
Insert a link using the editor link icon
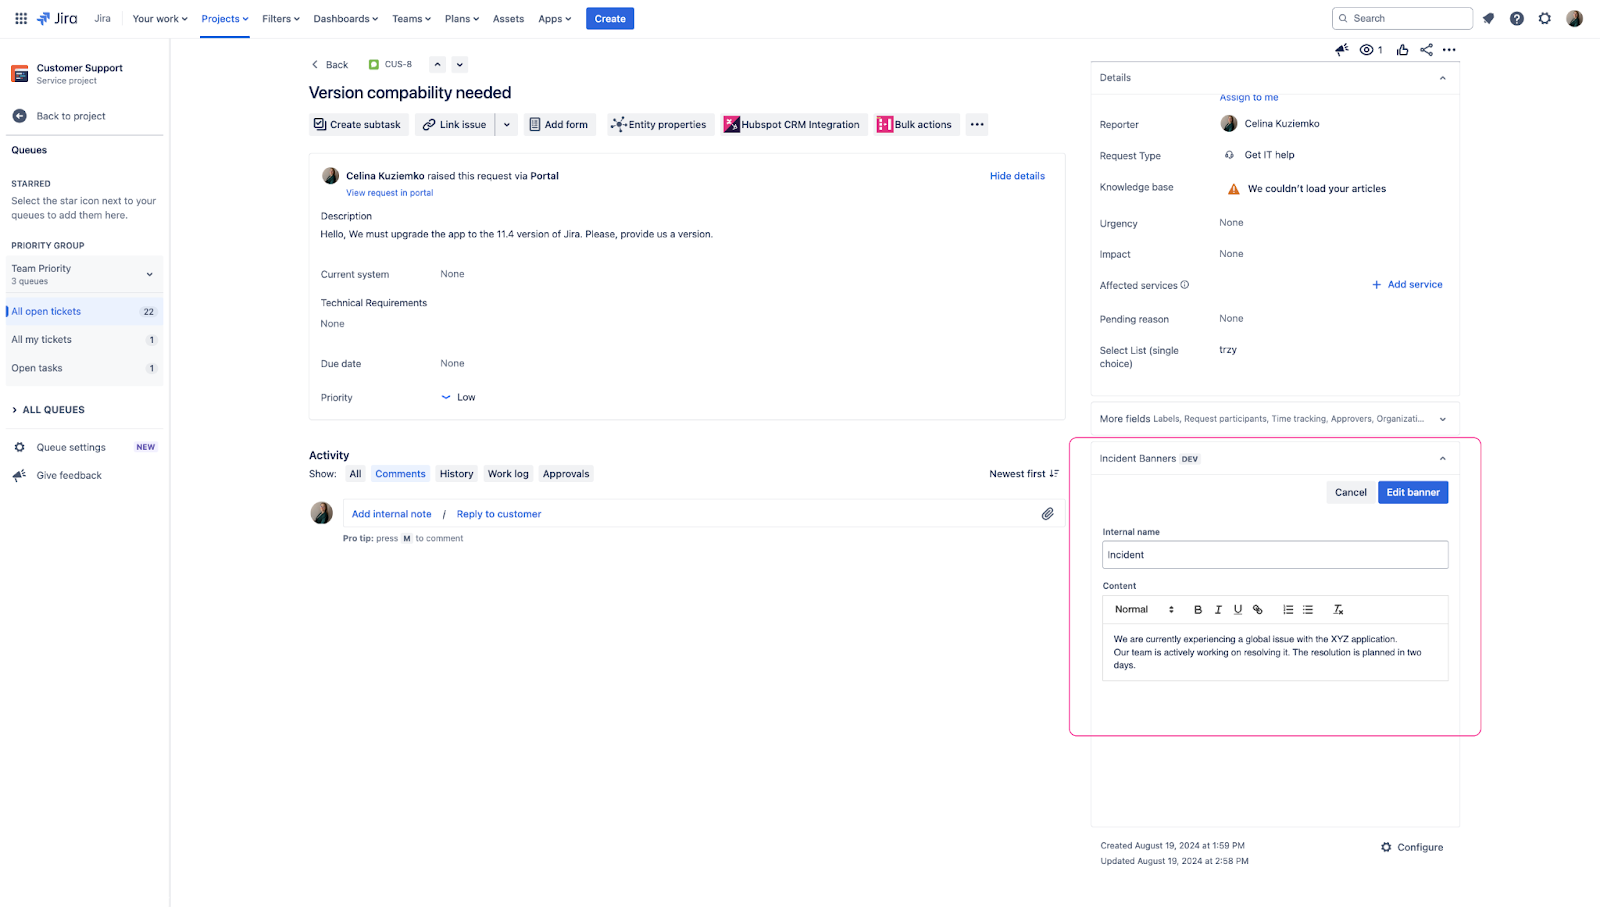(x=1258, y=610)
